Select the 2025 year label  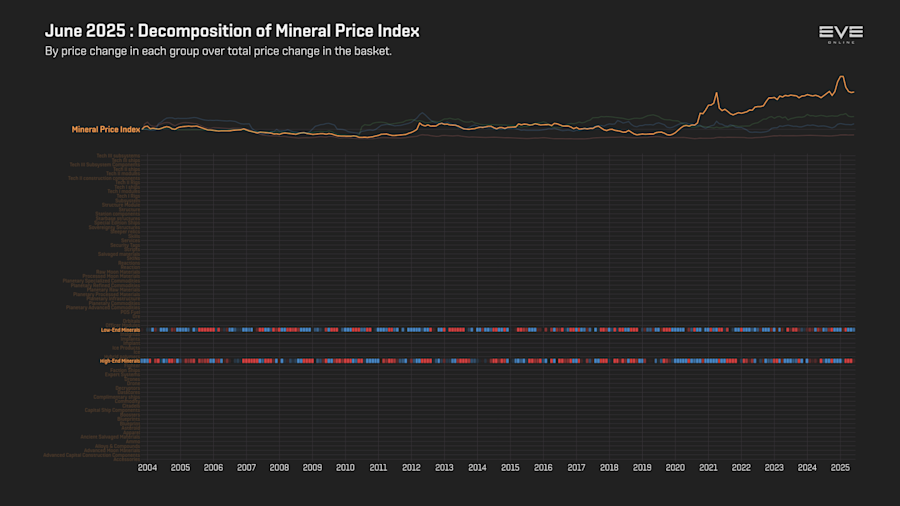tap(840, 468)
